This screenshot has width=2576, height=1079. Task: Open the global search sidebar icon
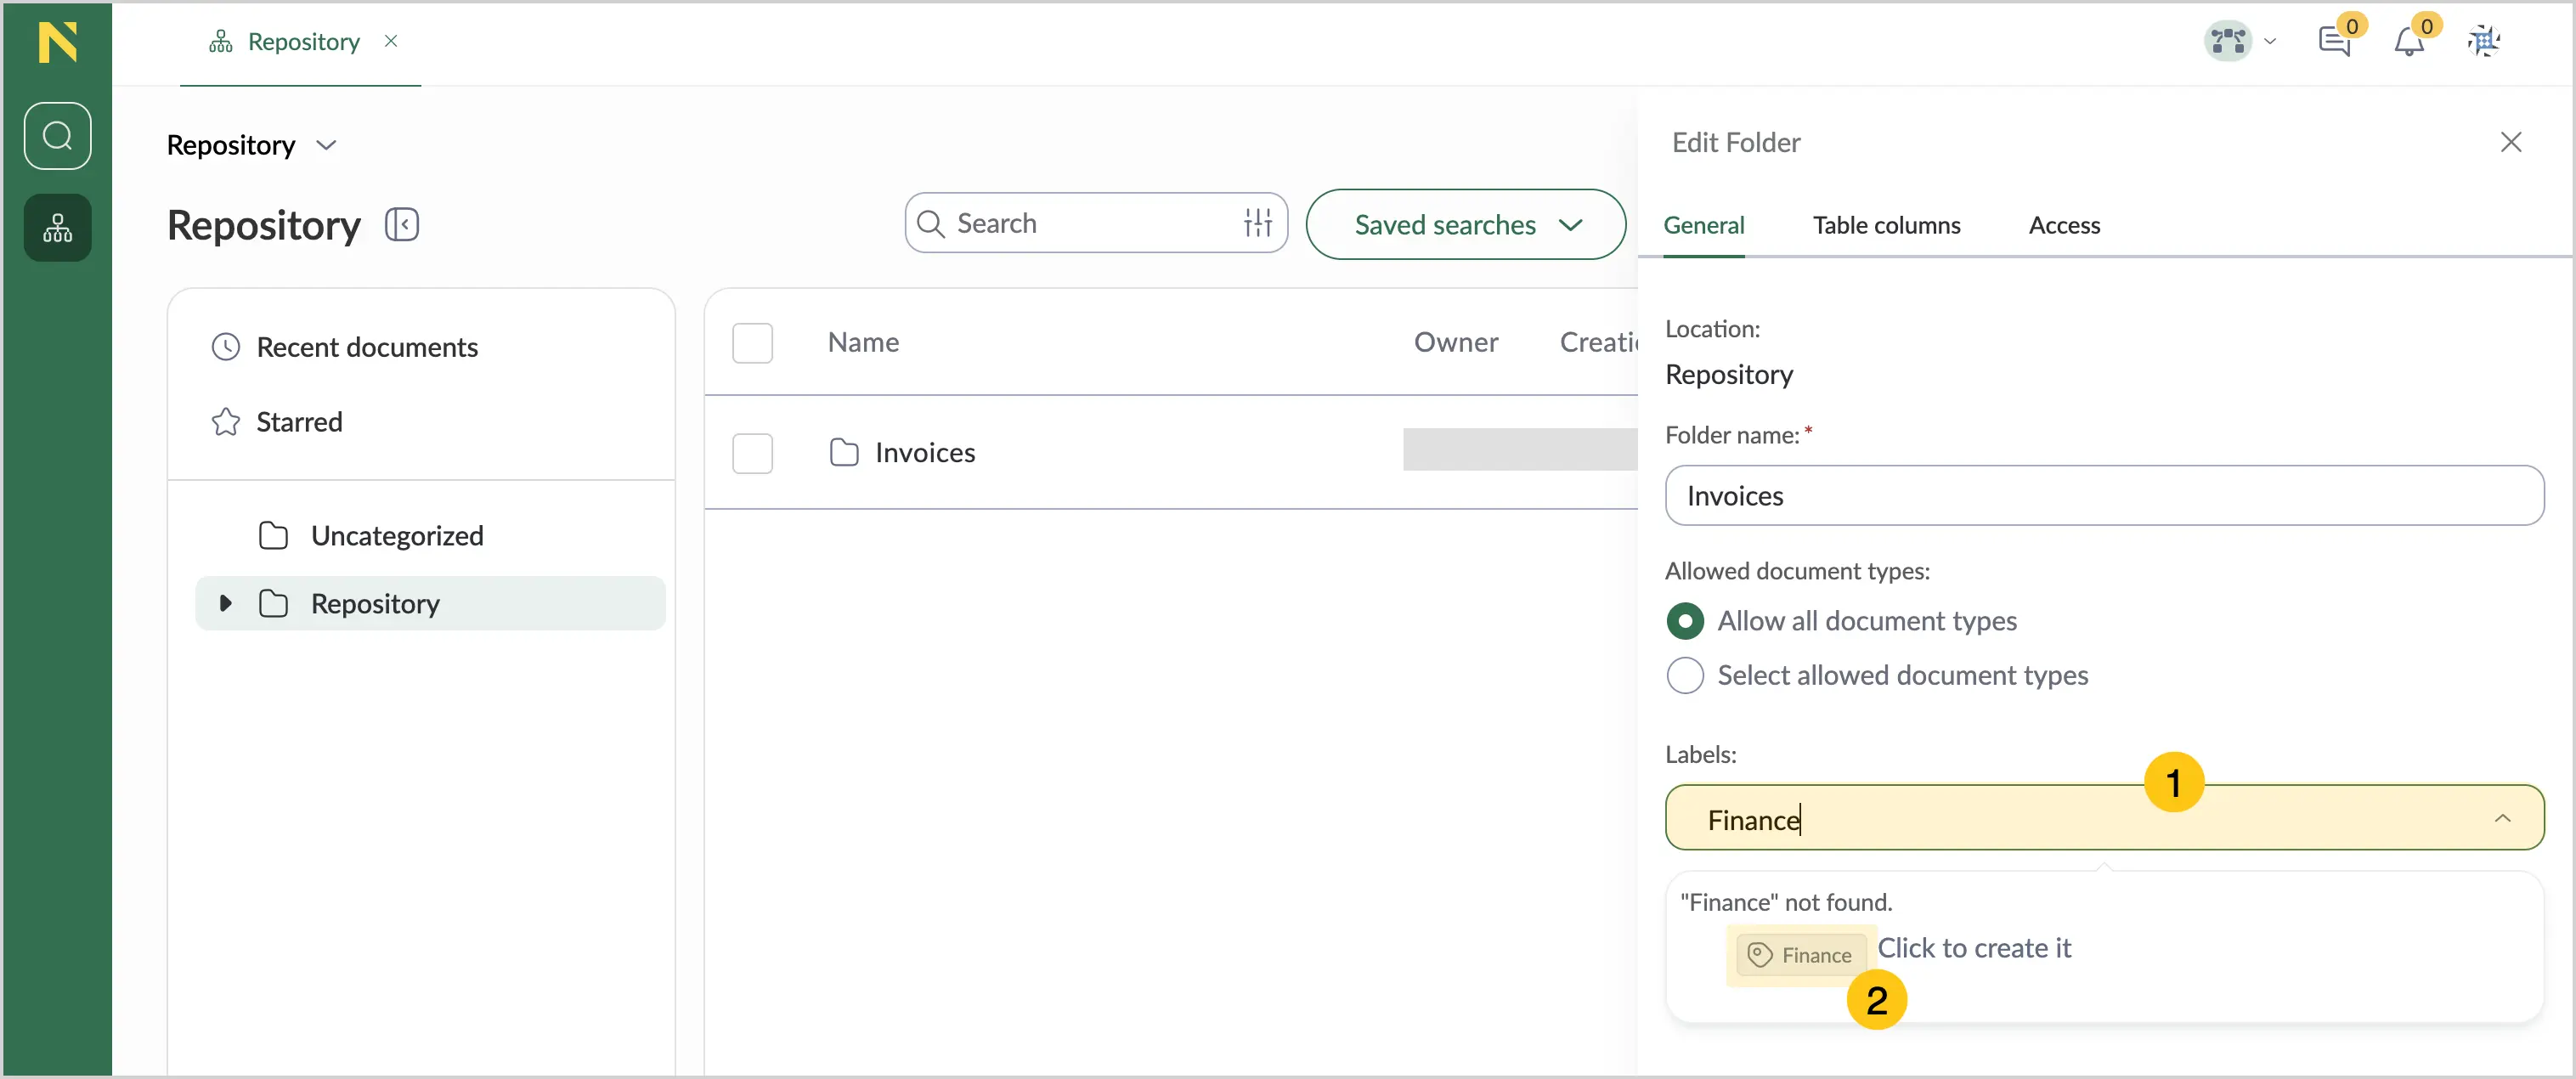point(57,136)
